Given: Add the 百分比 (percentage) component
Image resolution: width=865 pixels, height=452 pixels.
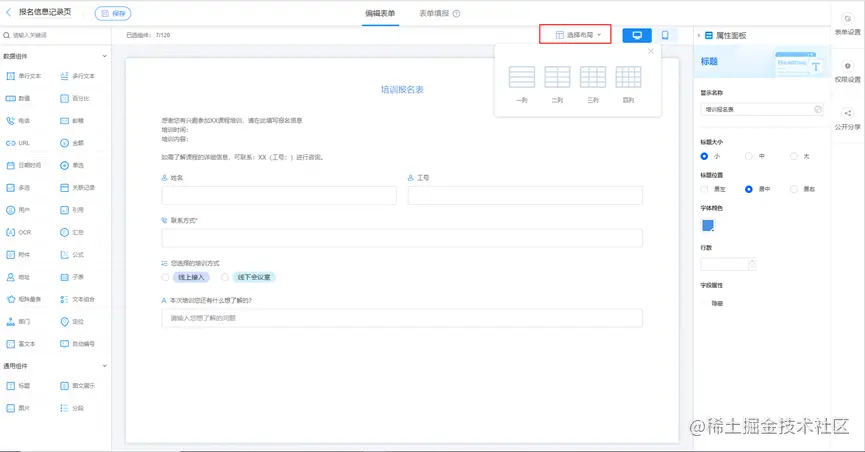Looking at the screenshot, I should (74, 98).
